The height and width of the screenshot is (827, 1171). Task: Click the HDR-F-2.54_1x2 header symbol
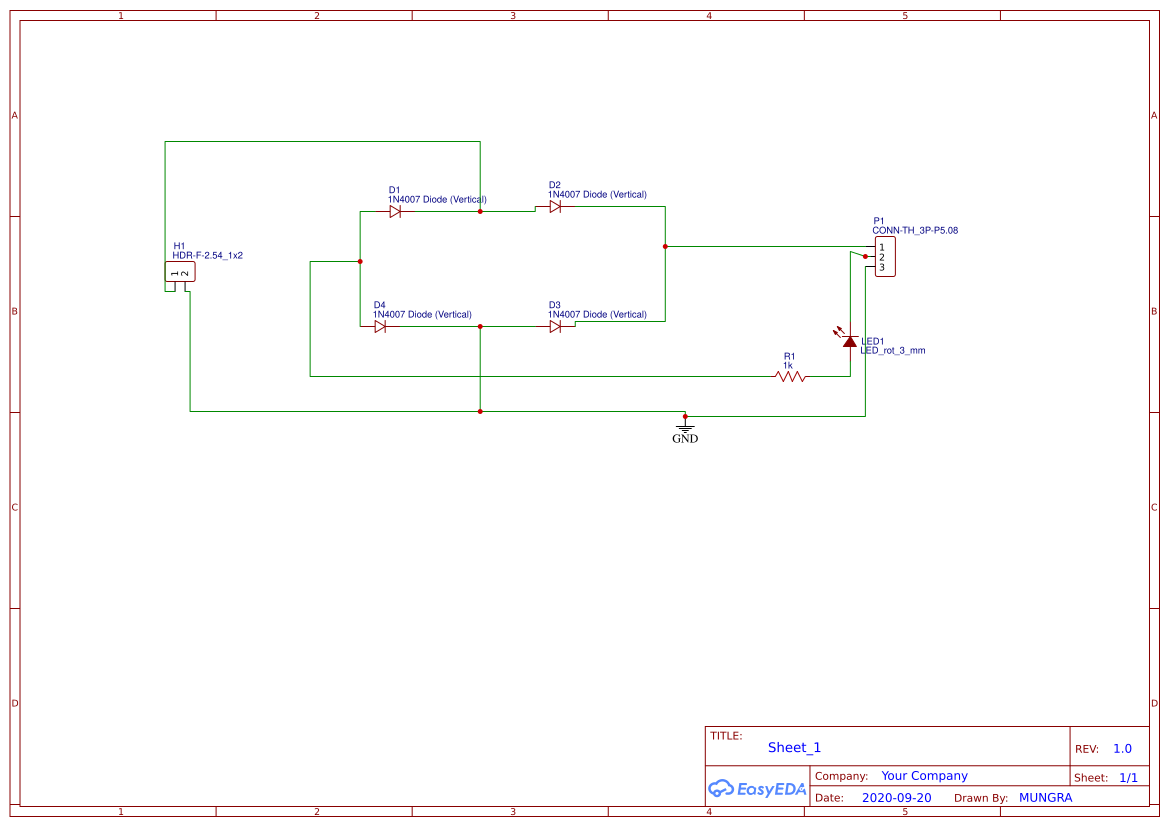(x=179, y=271)
